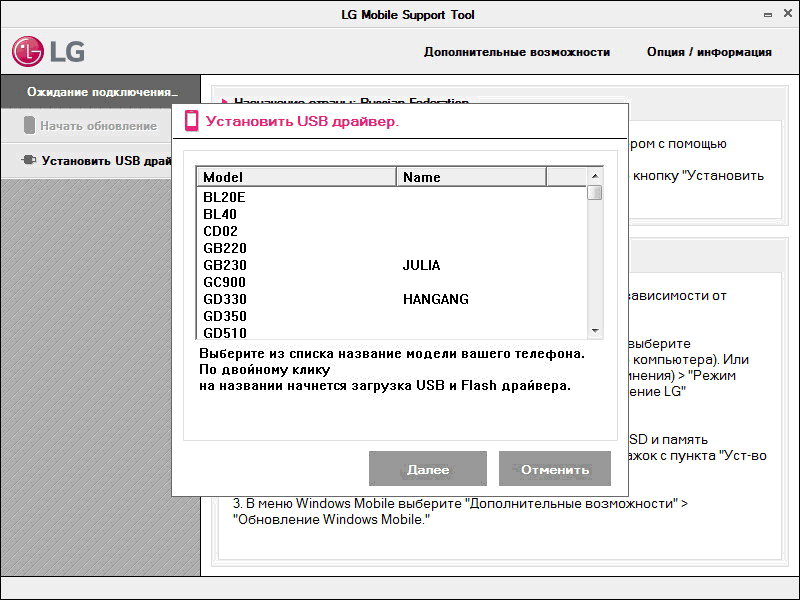Click the USB plug icon in sidebar

point(28,160)
